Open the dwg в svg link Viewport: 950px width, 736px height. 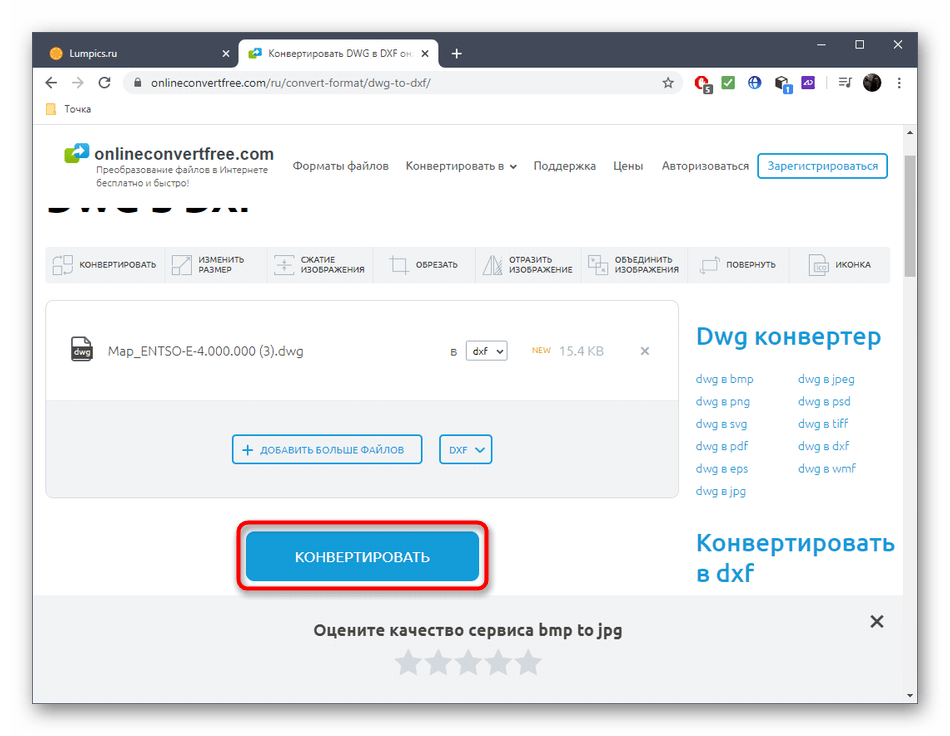coord(721,424)
